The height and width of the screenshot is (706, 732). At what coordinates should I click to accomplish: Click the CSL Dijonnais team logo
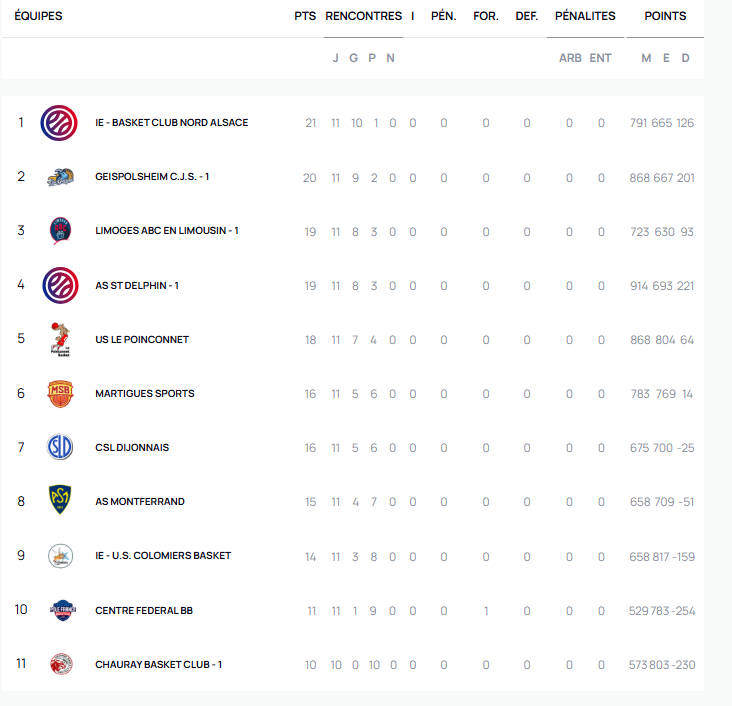click(60, 447)
